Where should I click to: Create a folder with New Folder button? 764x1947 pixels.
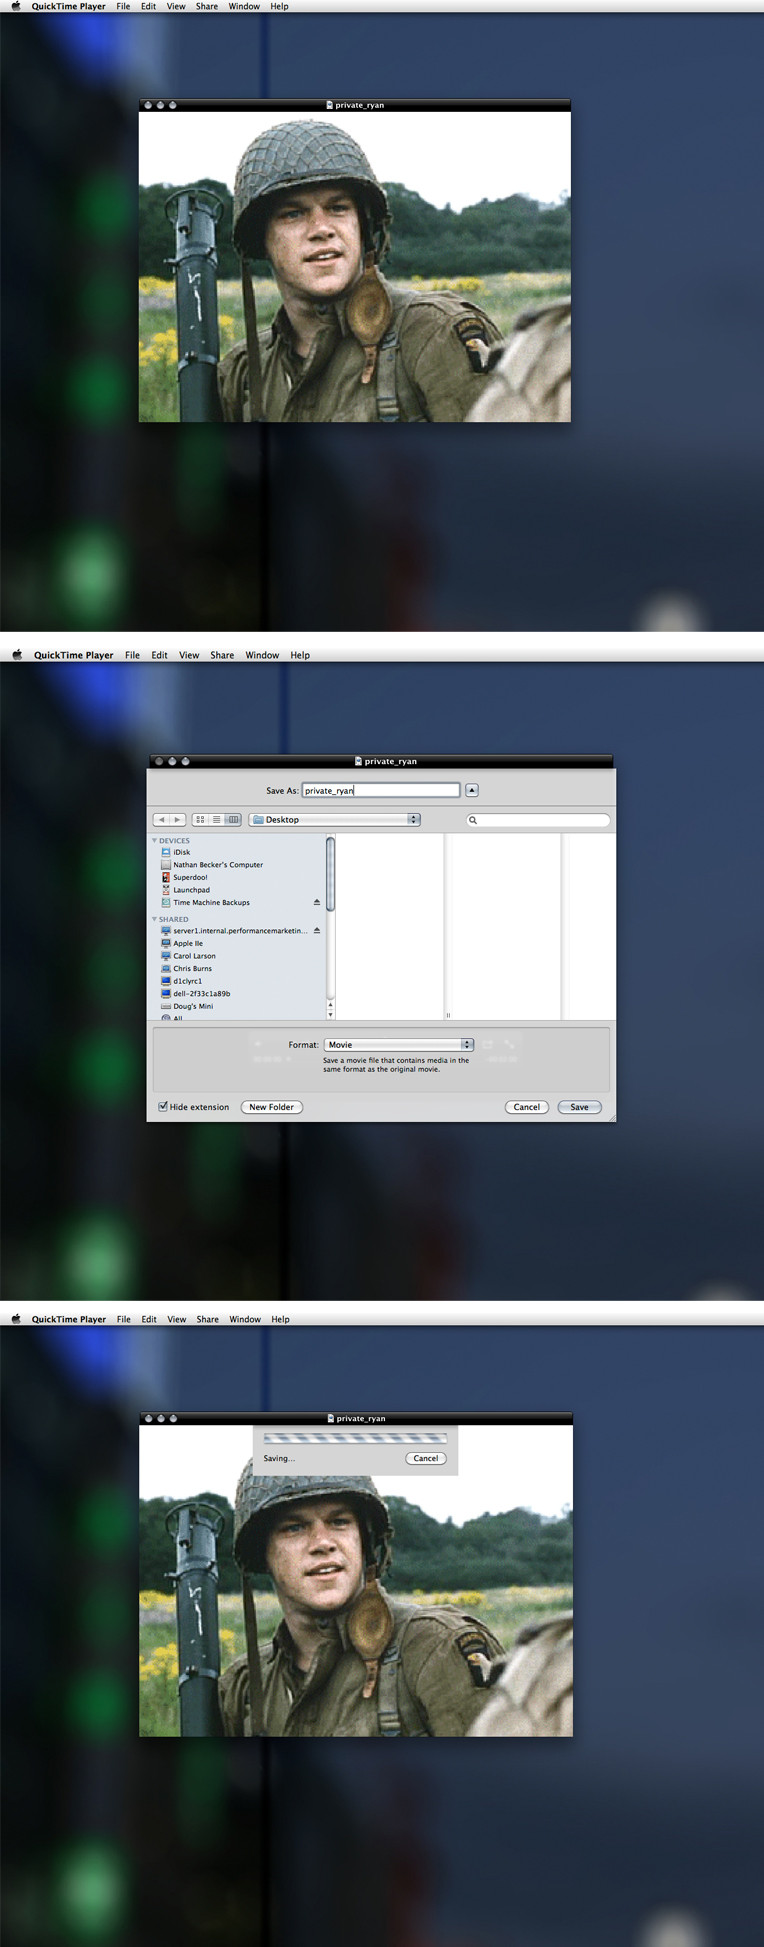pyautogui.click(x=271, y=1107)
